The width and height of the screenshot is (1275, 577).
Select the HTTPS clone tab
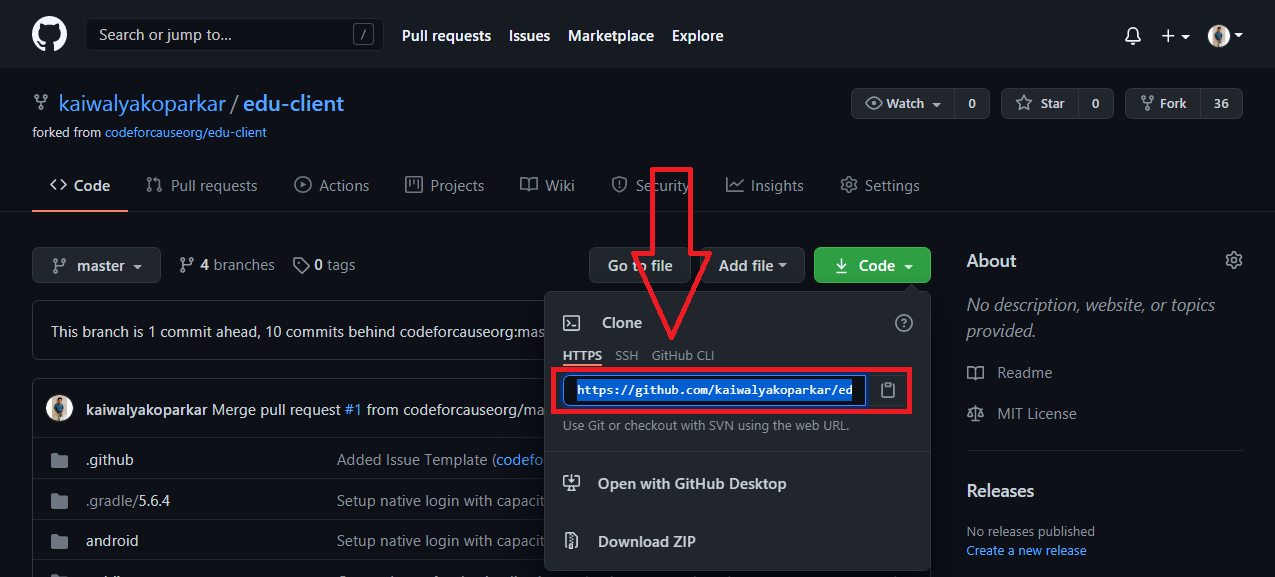582,356
